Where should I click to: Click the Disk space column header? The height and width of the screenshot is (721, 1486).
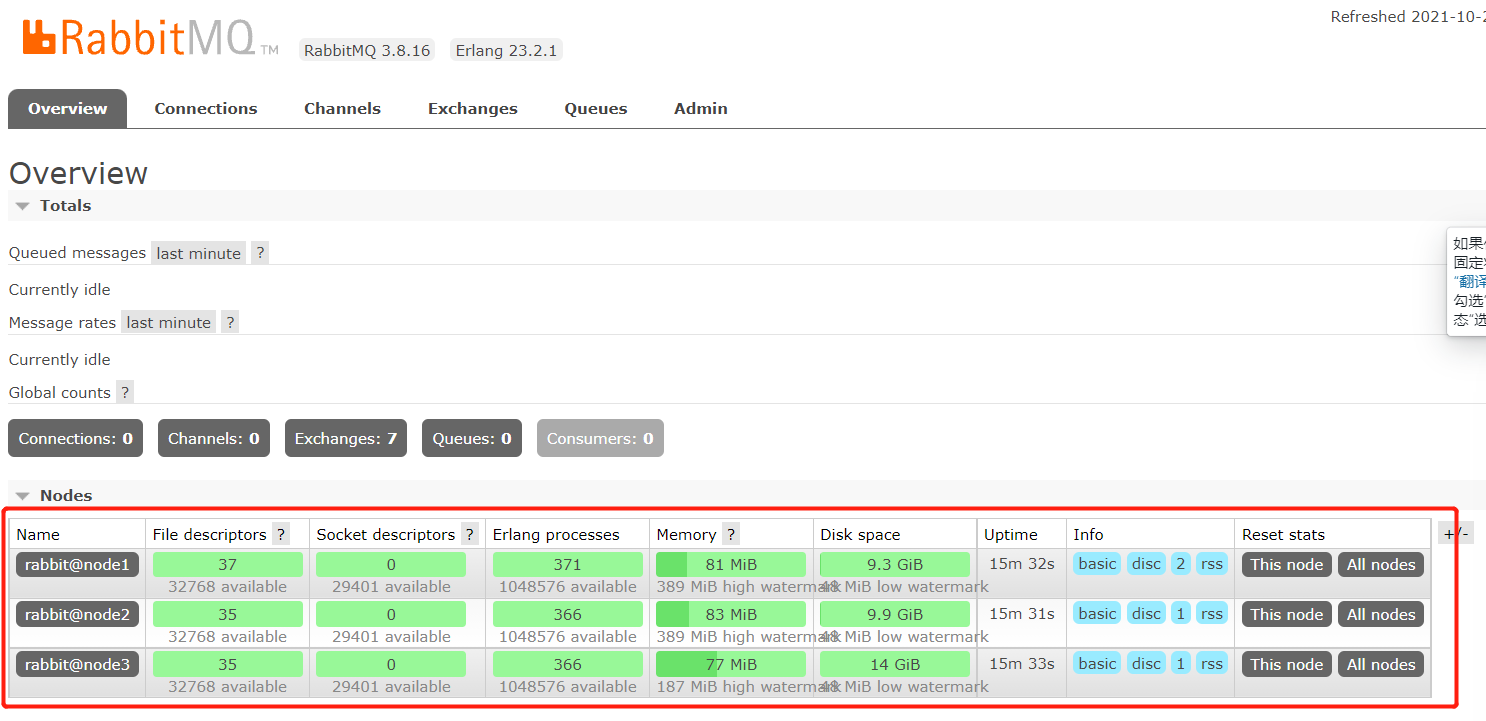[x=860, y=535]
